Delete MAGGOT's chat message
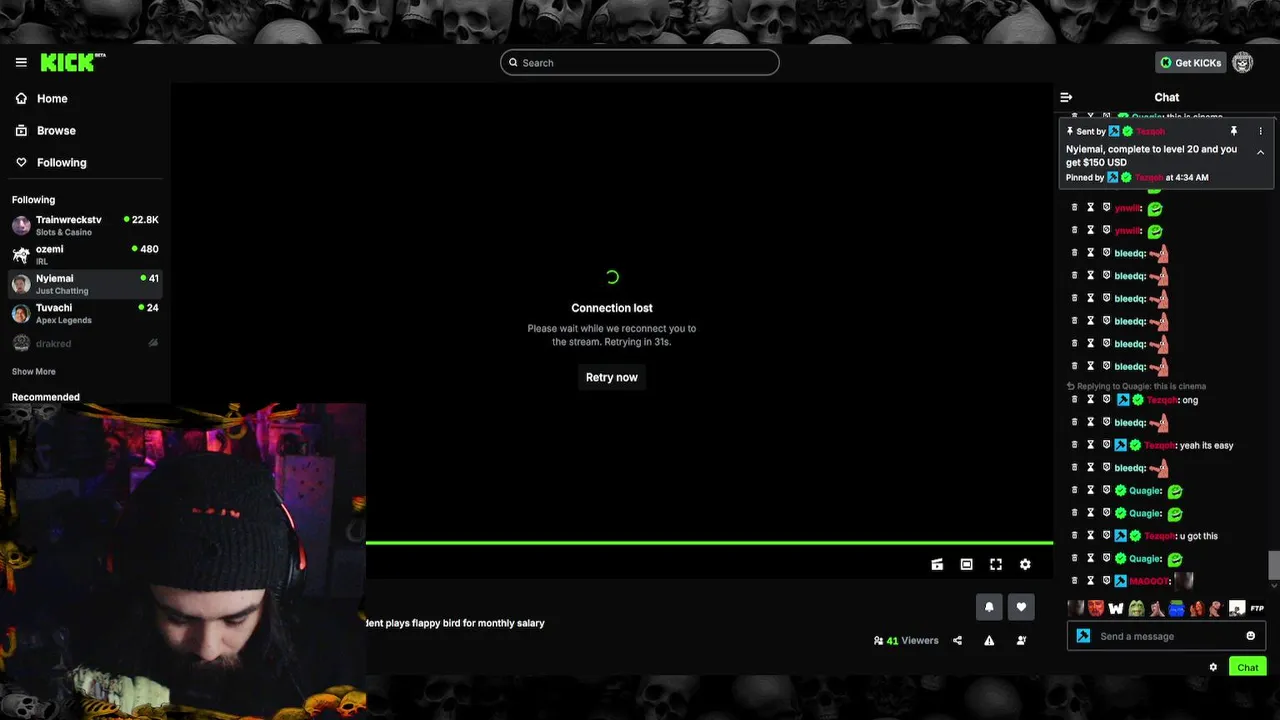This screenshot has width=1280, height=720. 1075,581
